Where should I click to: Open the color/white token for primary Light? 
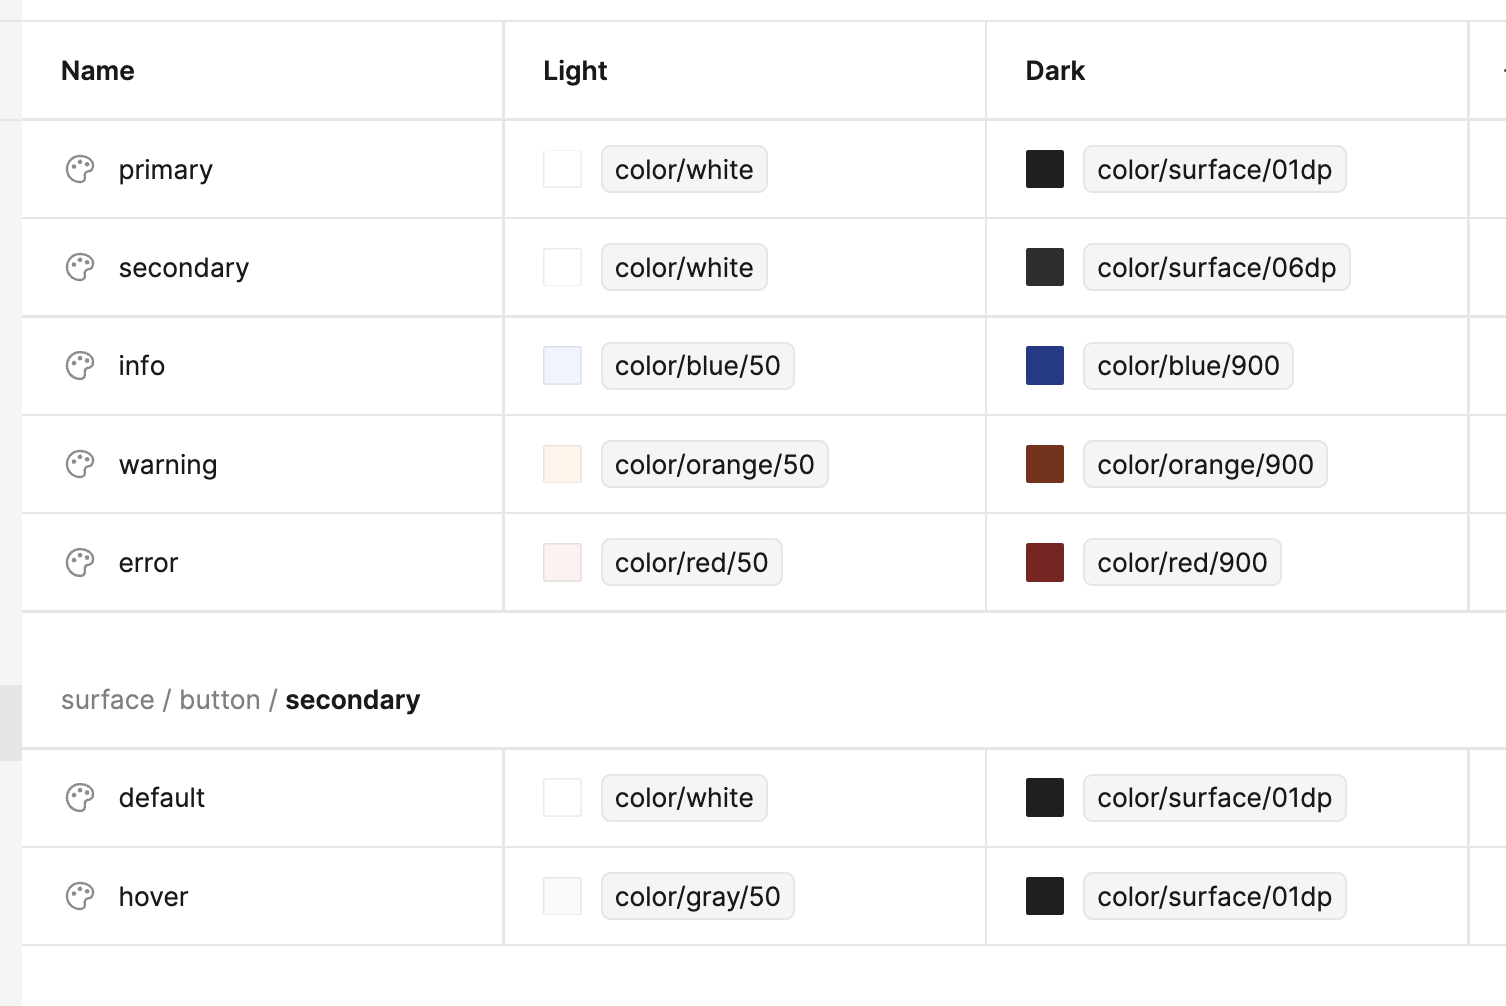click(x=684, y=169)
